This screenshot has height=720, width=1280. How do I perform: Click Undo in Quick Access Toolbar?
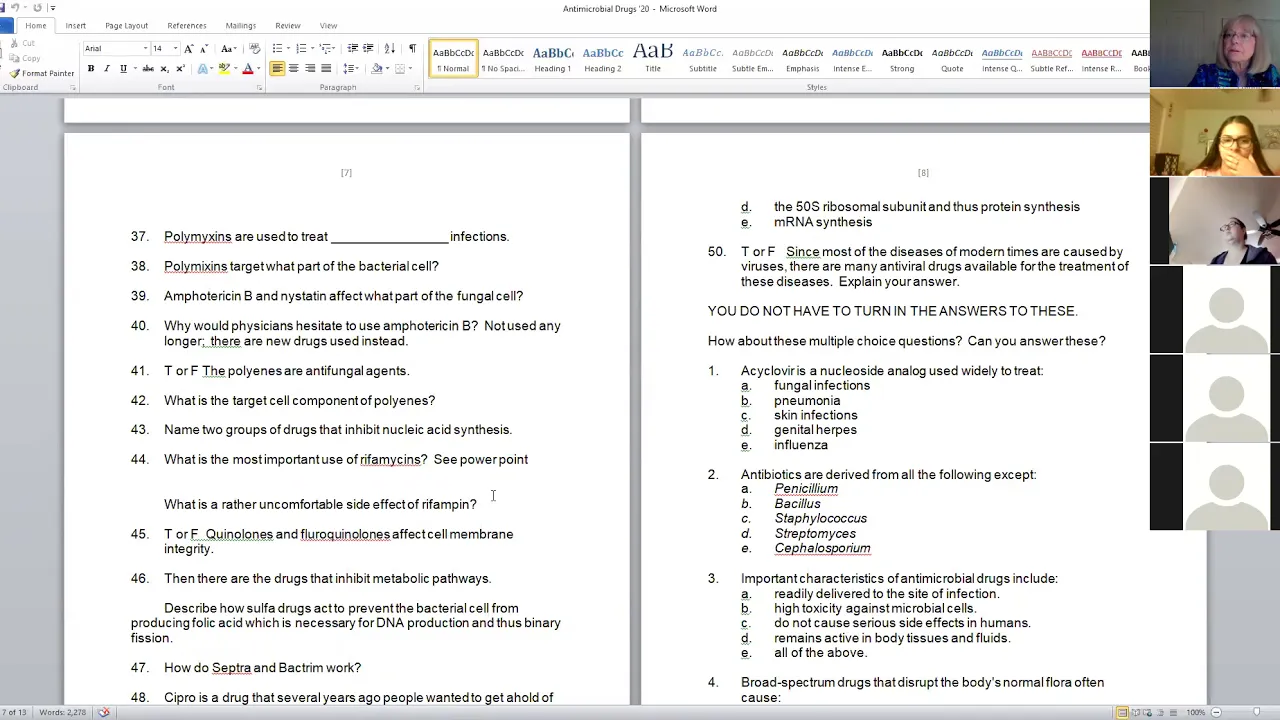15,7
